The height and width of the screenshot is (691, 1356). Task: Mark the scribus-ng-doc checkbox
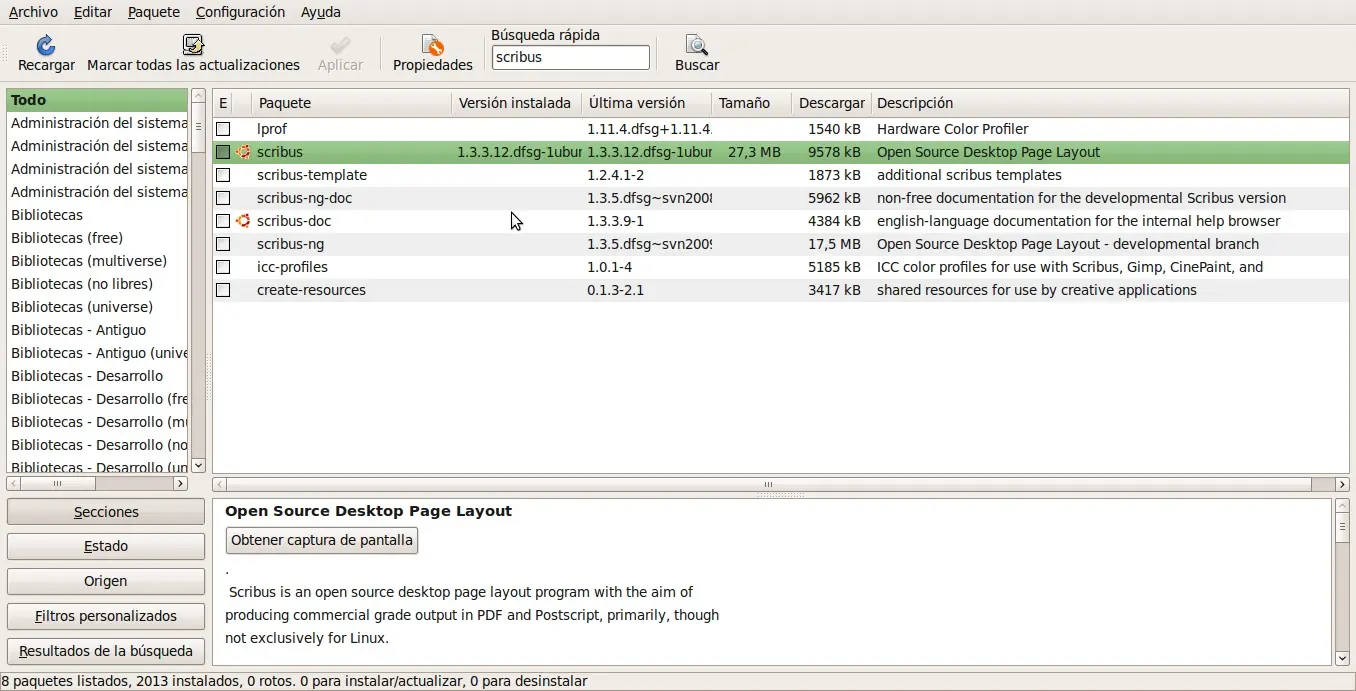(223, 198)
